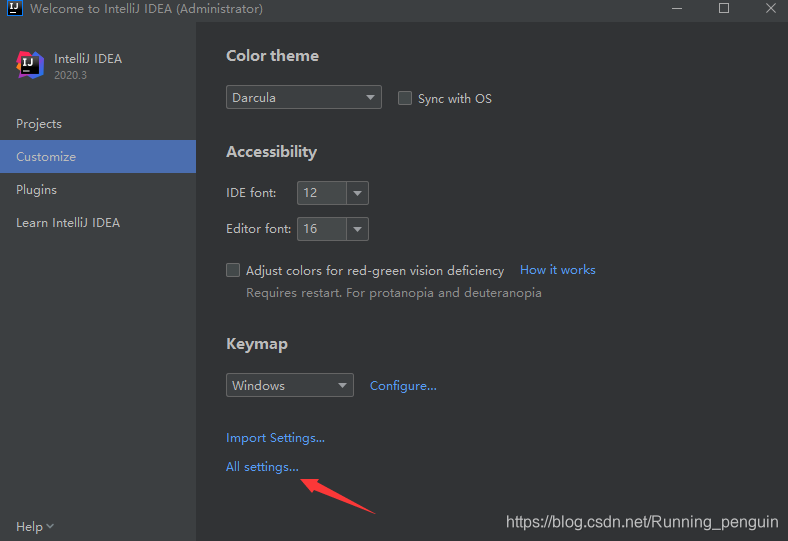The height and width of the screenshot is (541, 788).
Task: Open the Darcula color theme dropdown
Action: (304, 97)
